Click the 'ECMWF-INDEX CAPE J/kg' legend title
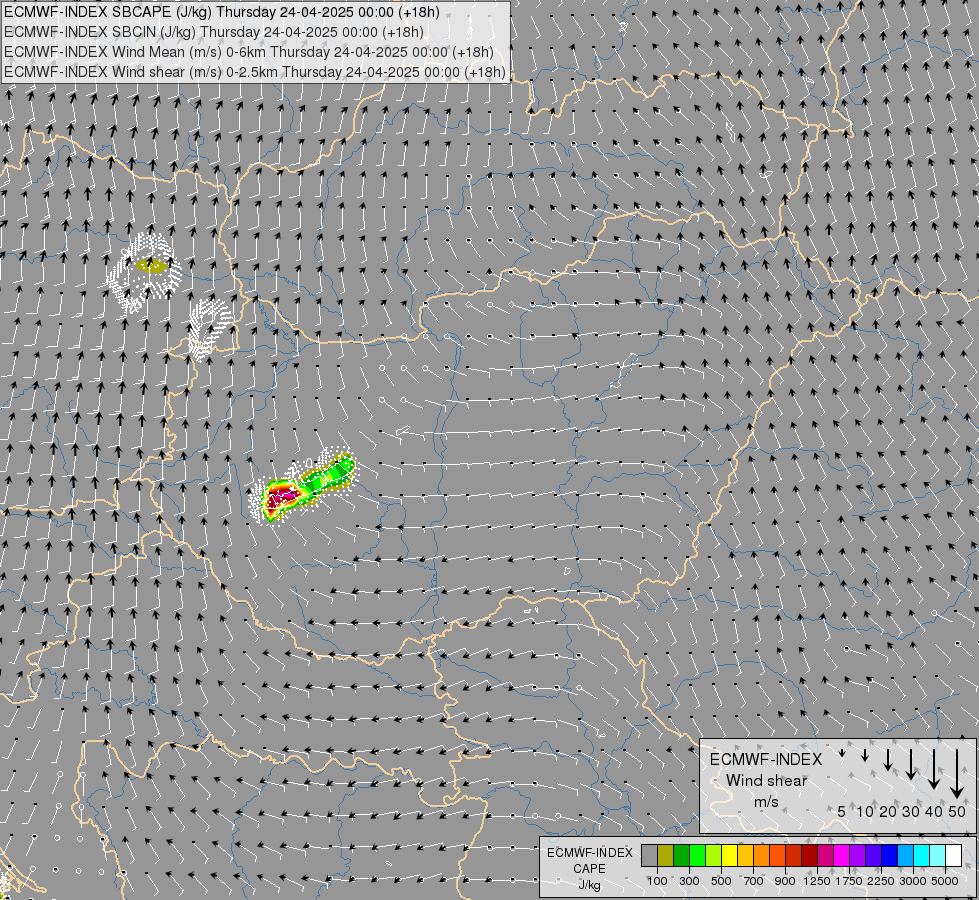The image size is (979, 900). (x=589, y=869)
